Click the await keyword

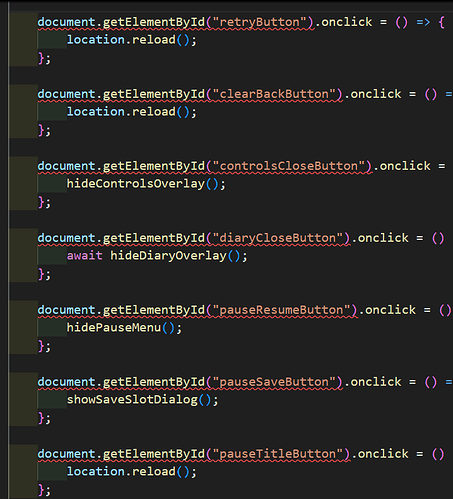(85, 256)
